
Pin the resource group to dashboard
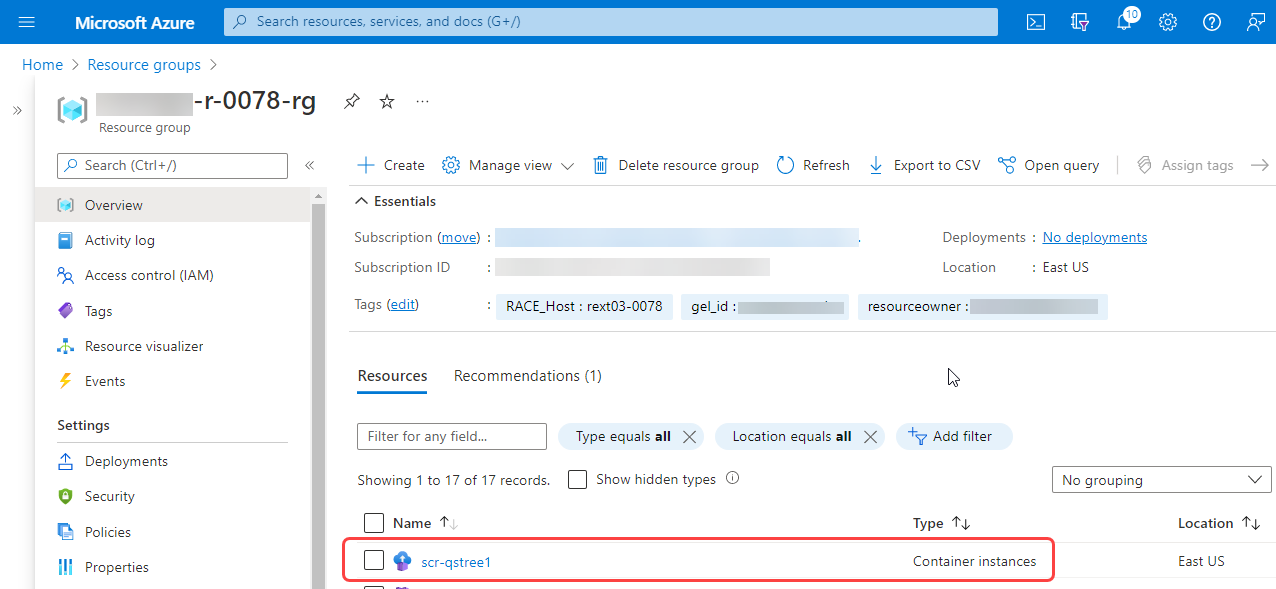pos(352,101)
